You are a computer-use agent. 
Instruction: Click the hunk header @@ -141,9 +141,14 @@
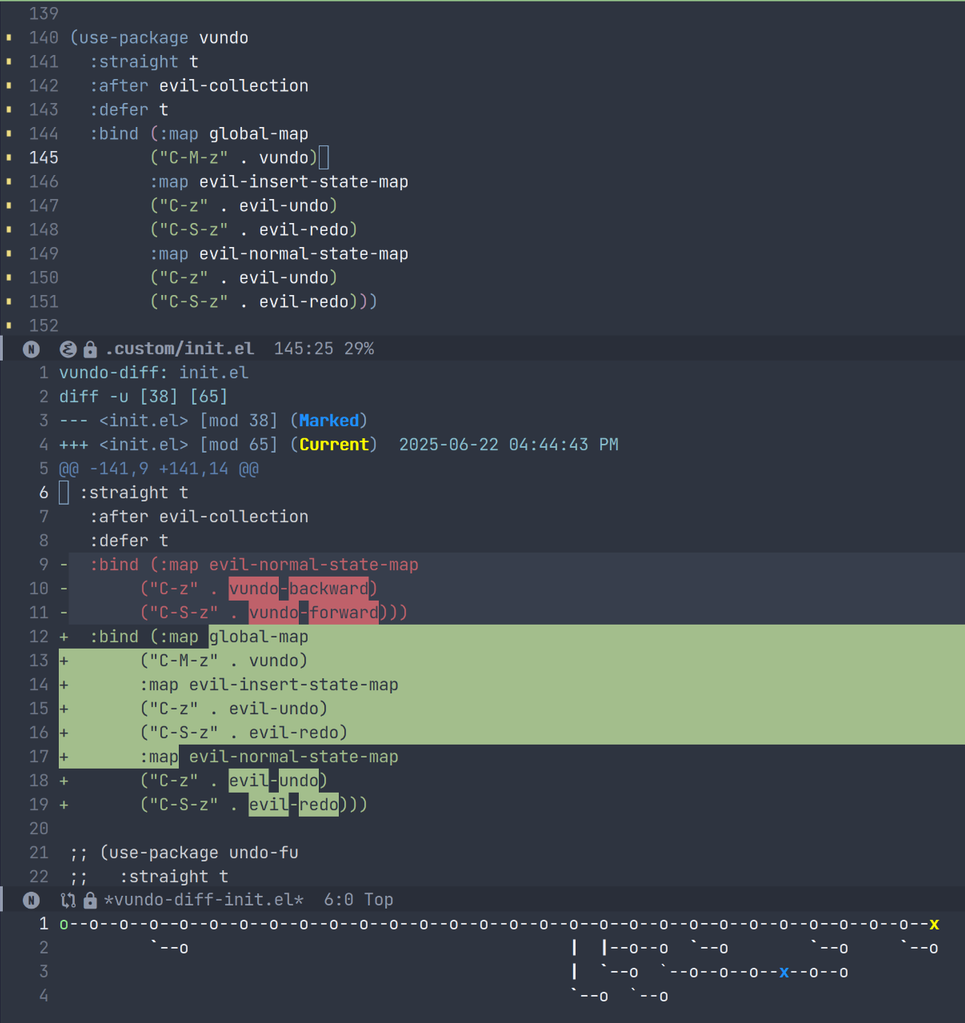159,469
